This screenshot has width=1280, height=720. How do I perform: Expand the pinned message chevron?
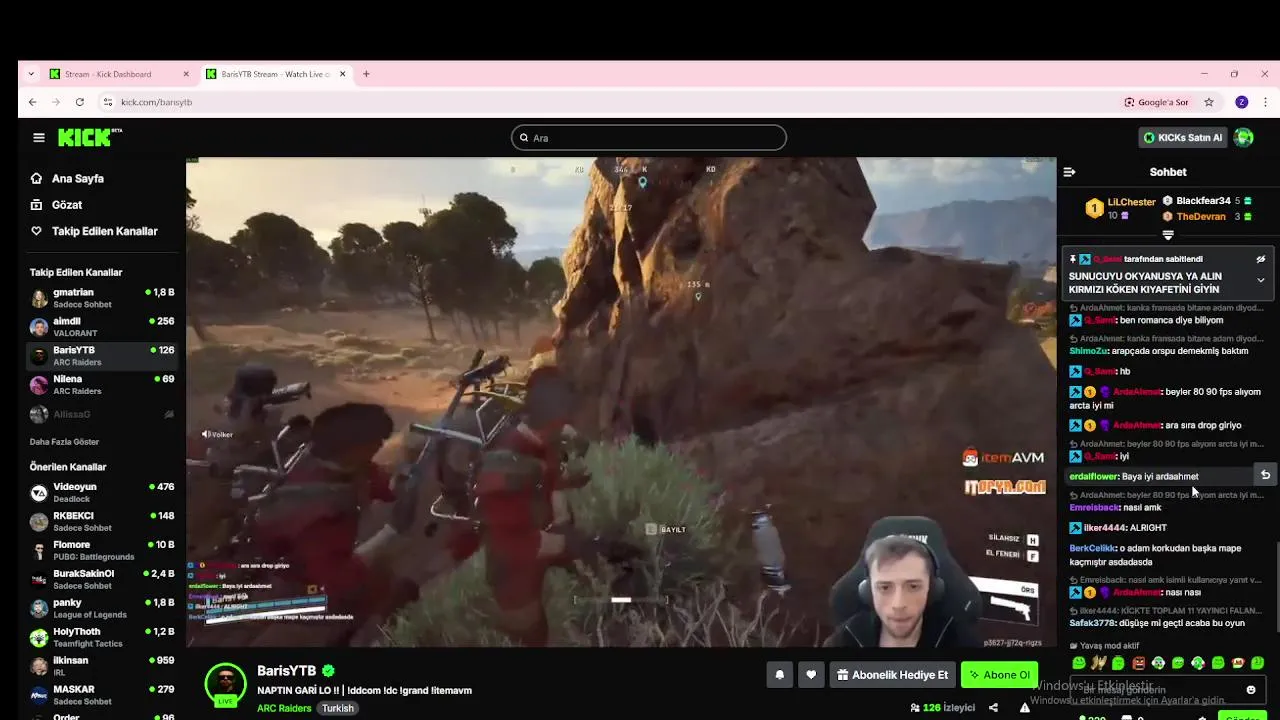pyautogui.click(x=1260, y=281)
